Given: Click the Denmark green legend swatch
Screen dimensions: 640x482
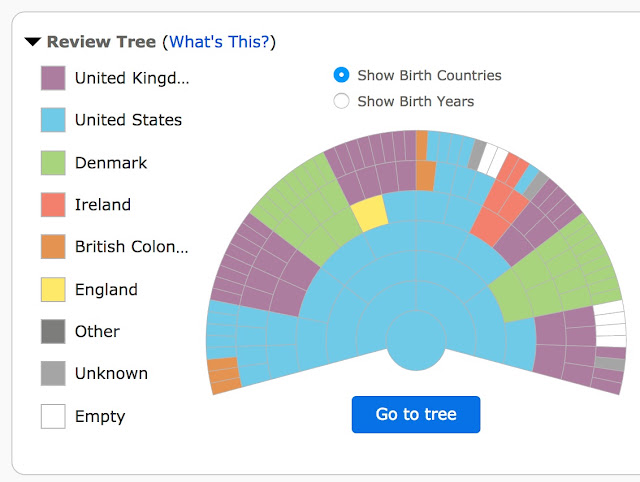Looking at the screenshot, I should (x=53, y=163).
